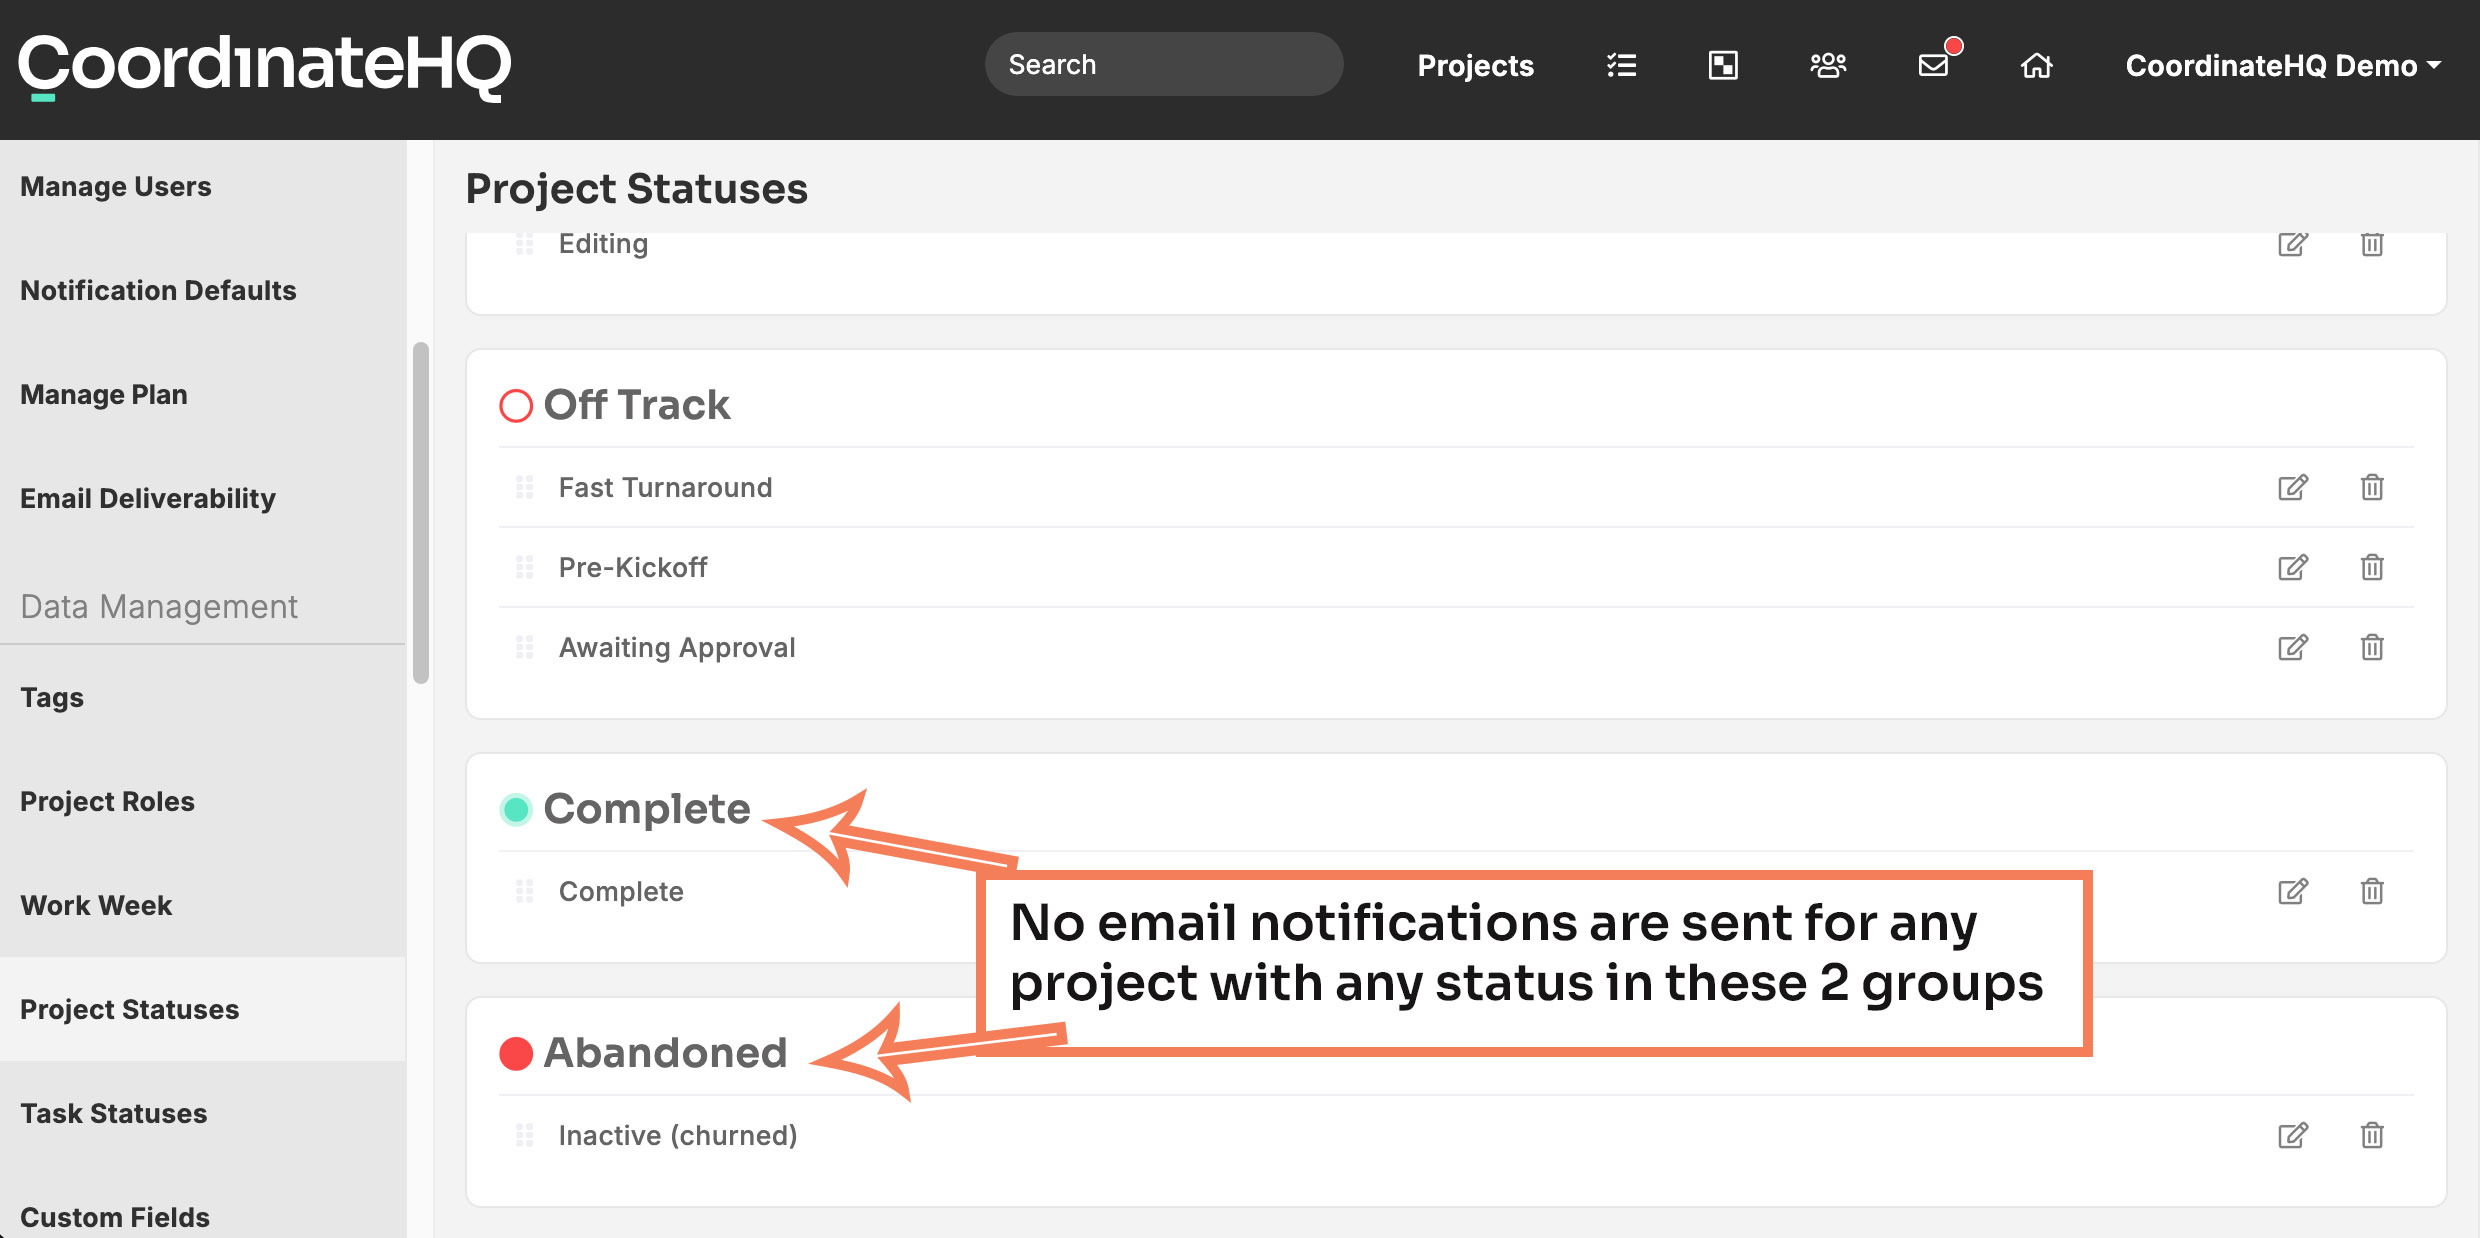Open Notification Defaults settings
The height and width of the screenshot is (1238, 2480).
(158, 290)
